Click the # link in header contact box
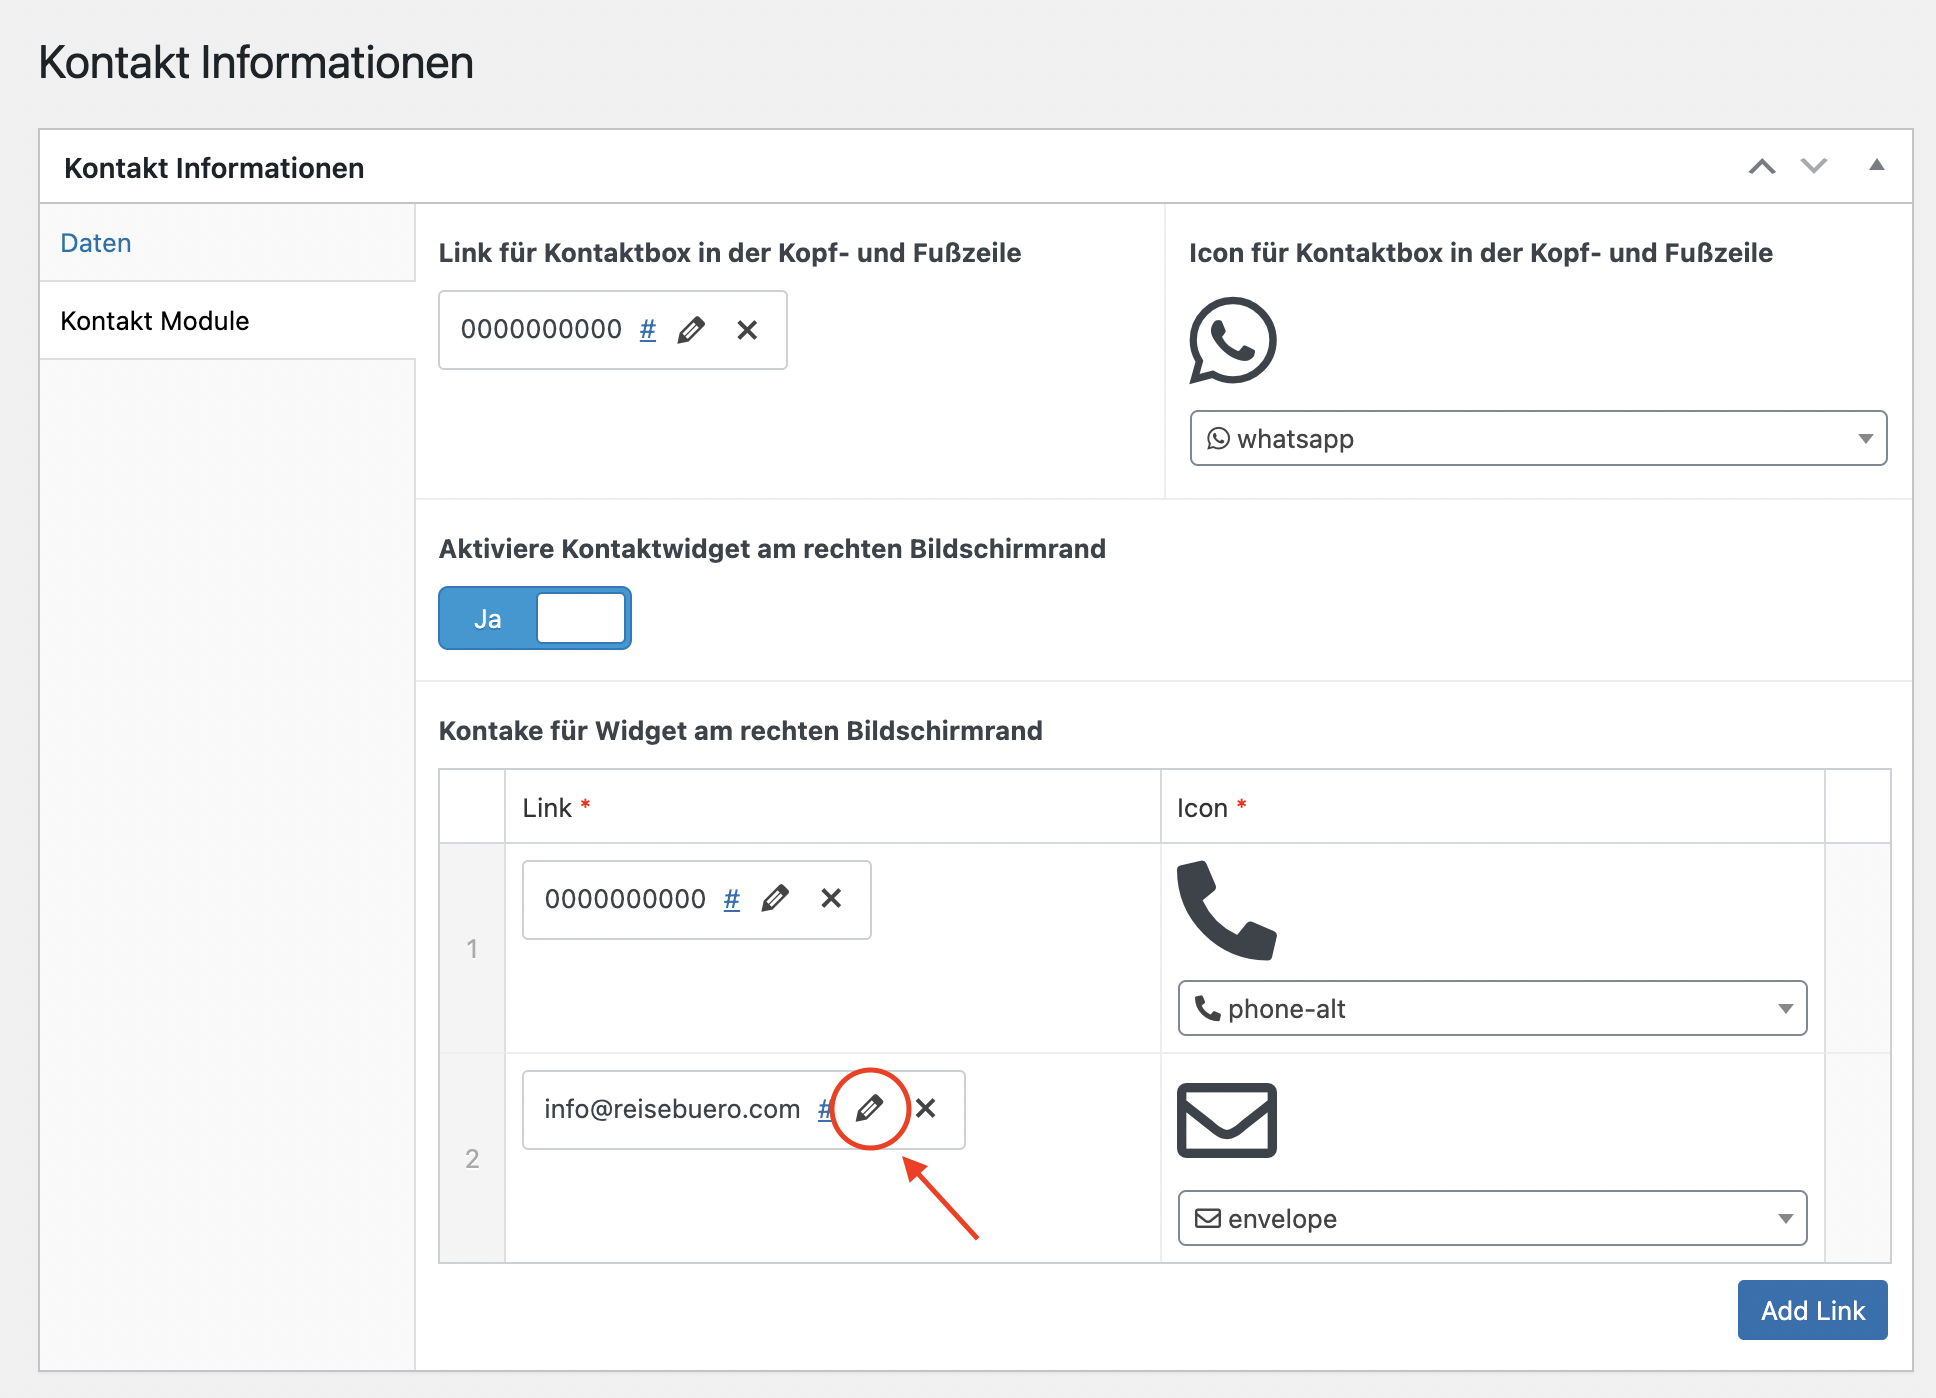 tap(648, 330)
